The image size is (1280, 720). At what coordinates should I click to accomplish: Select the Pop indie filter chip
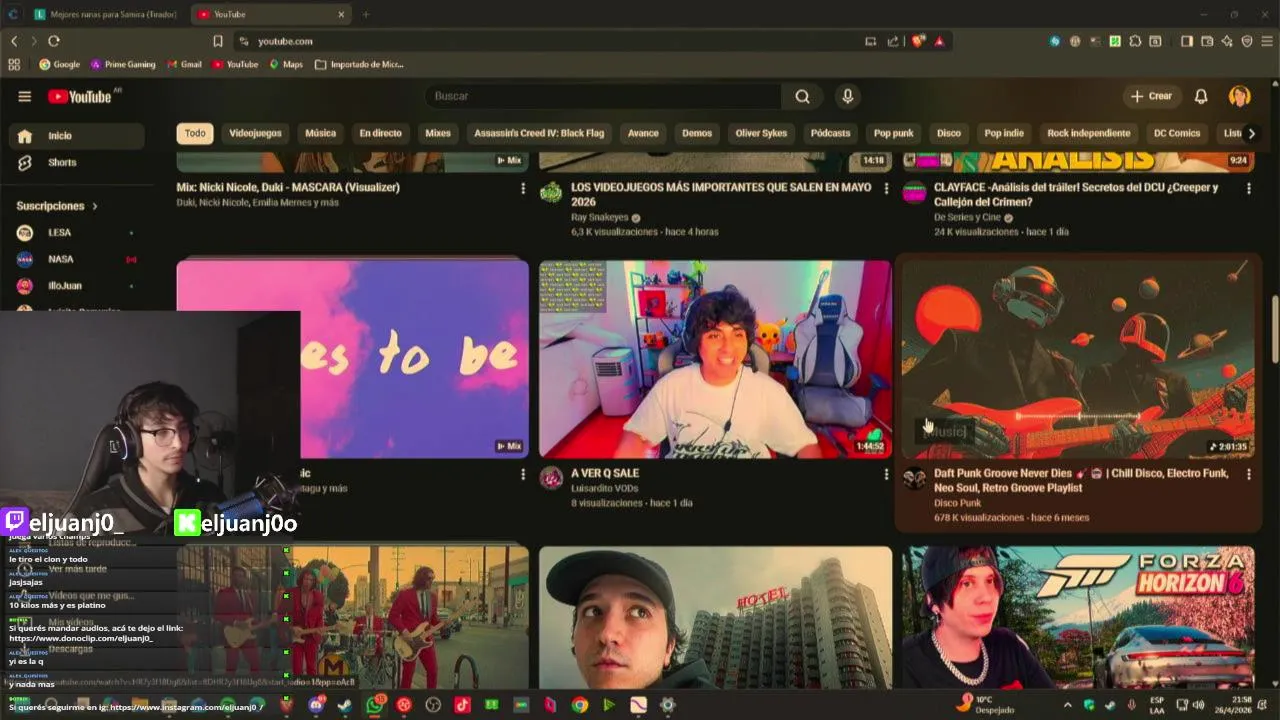click(x=1004, y=133)
